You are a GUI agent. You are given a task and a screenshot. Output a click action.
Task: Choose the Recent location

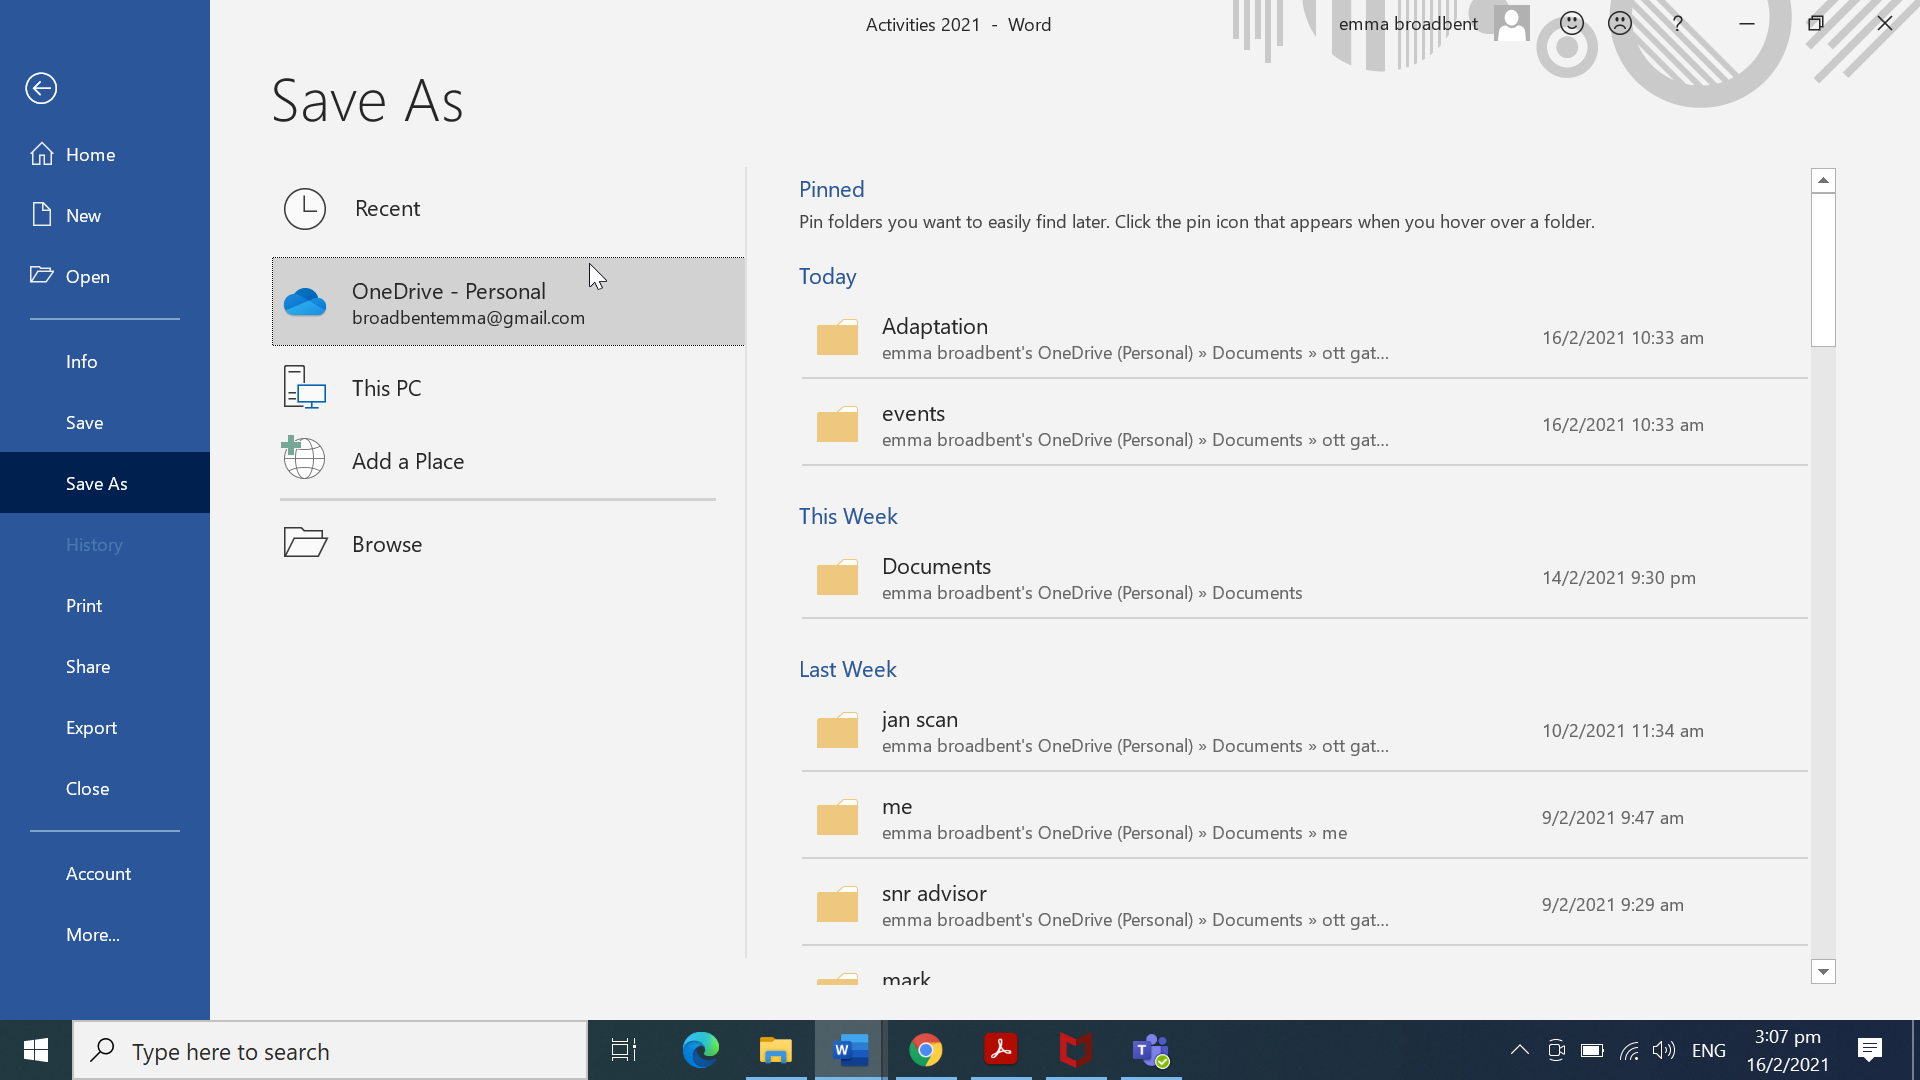(x=508, y=208)
